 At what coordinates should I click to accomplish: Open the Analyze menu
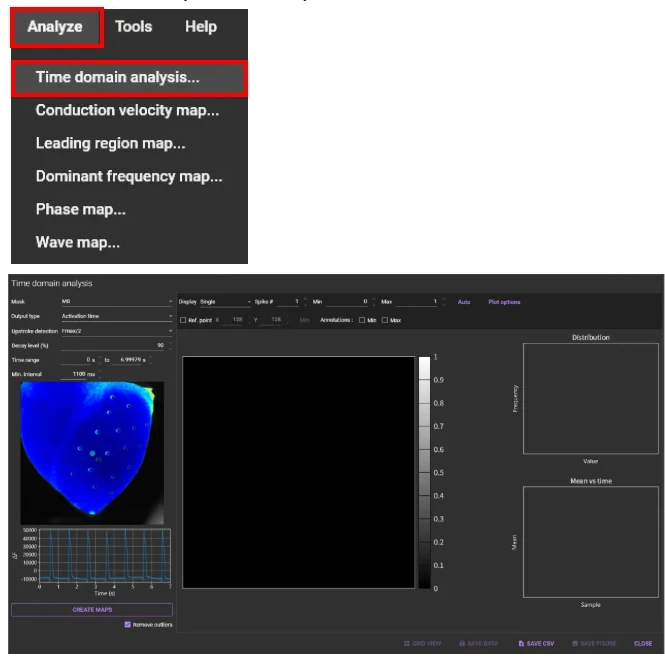pyautogui.click(x=56, y=27)
